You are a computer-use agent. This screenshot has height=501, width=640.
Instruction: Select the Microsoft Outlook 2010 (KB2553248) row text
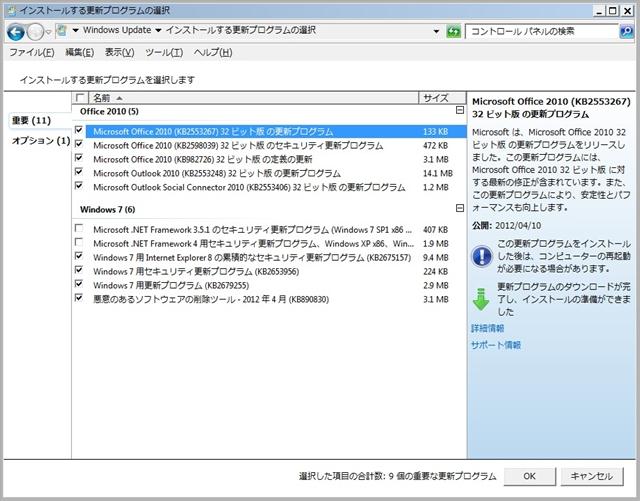coord(217,174)
